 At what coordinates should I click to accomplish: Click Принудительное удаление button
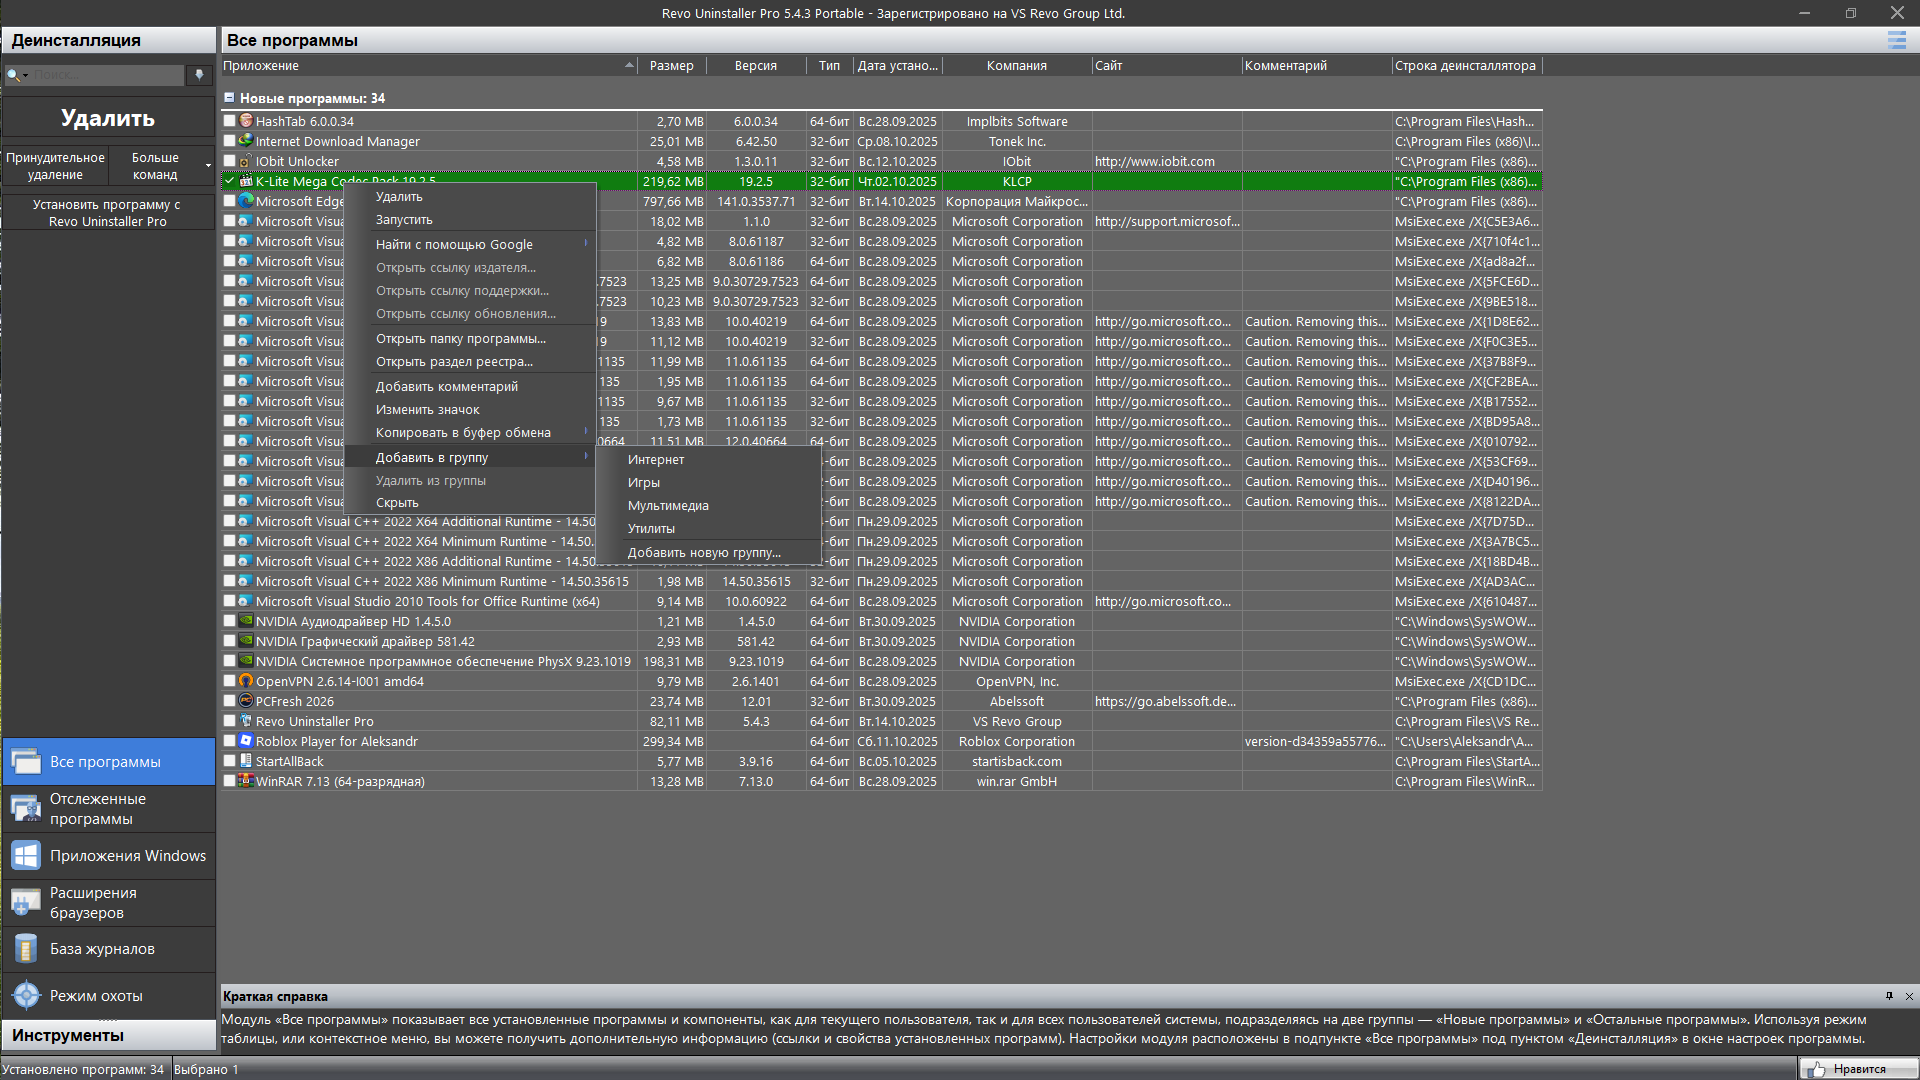tap(55, 166)
